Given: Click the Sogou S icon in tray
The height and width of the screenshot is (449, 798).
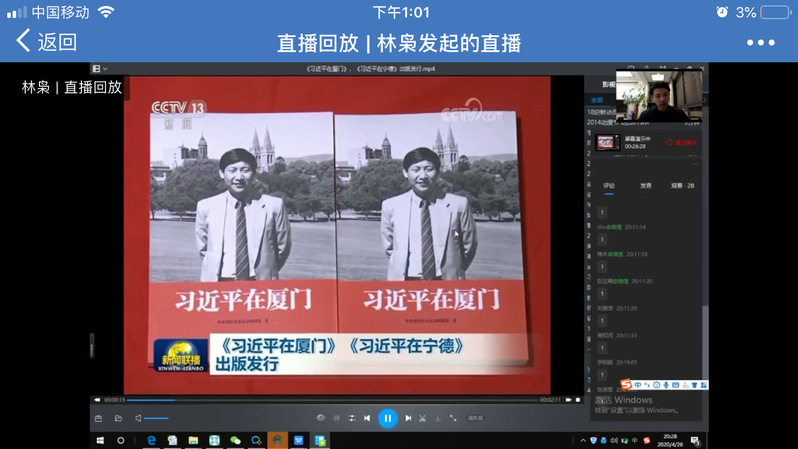Looking at the screenshot, I should tap(646, 441).
